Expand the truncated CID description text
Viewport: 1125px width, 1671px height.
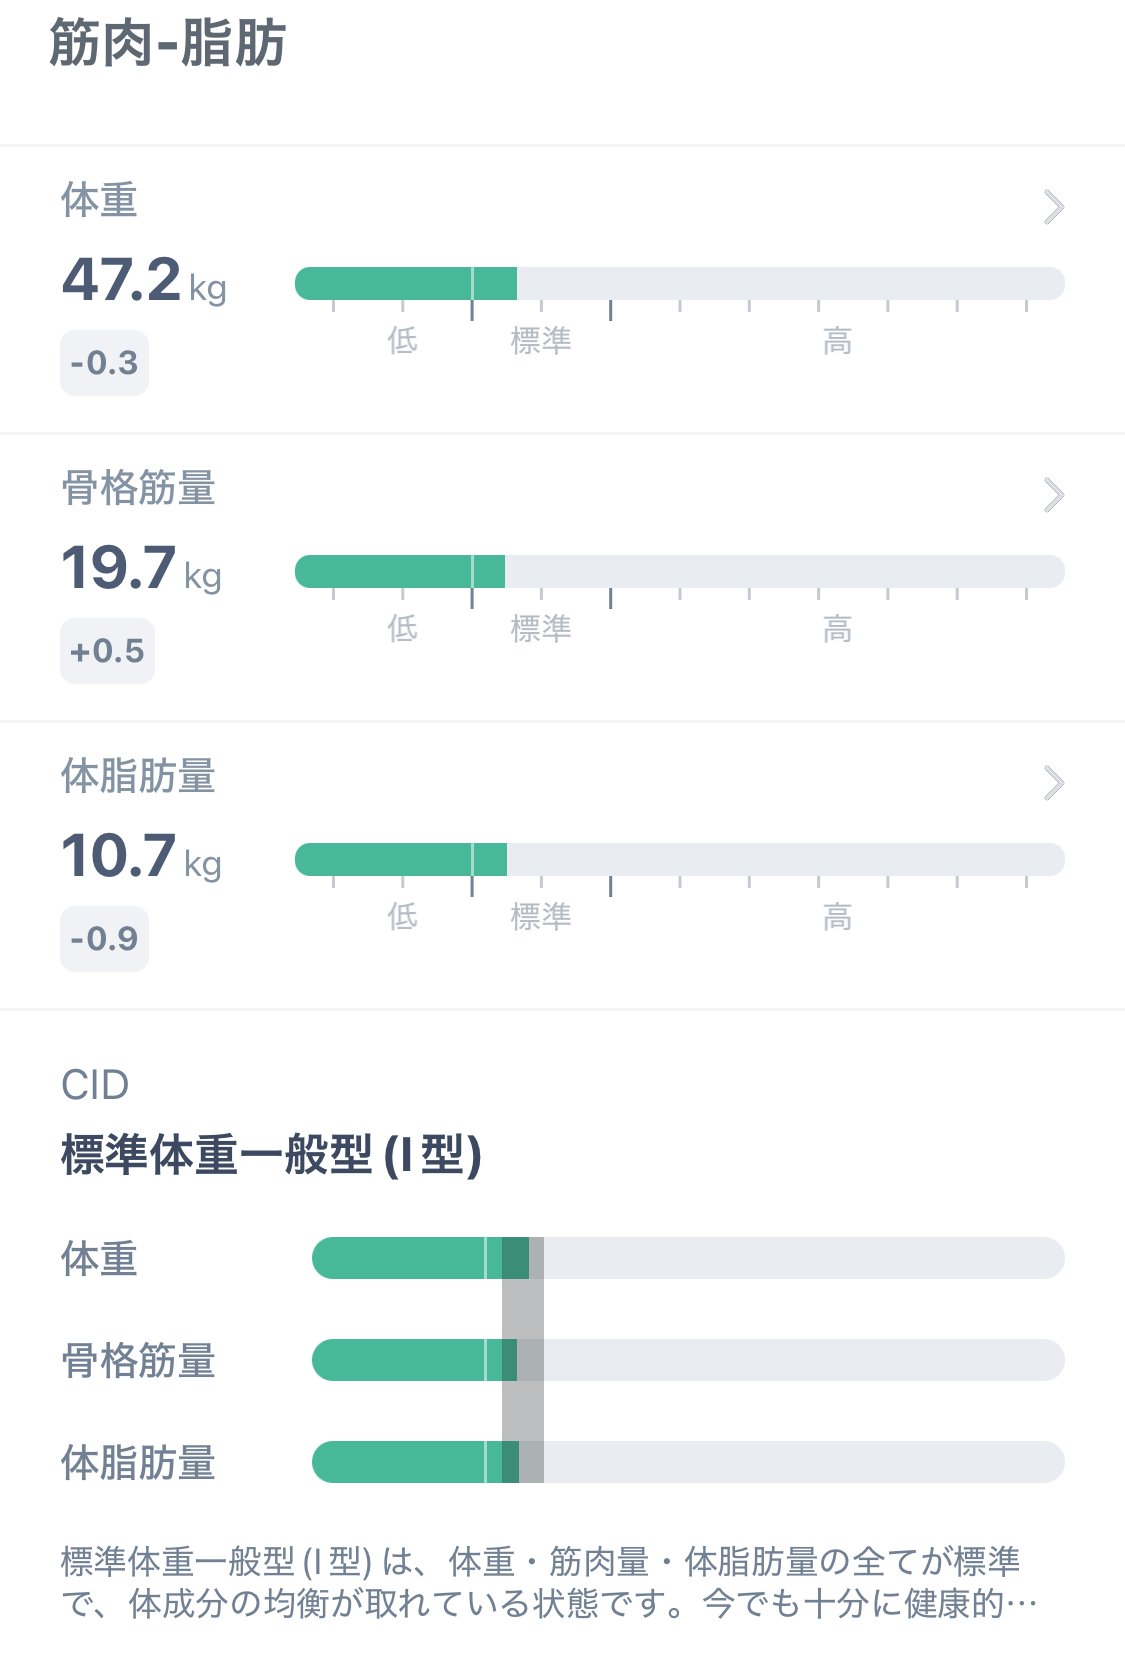(549, 1582)
